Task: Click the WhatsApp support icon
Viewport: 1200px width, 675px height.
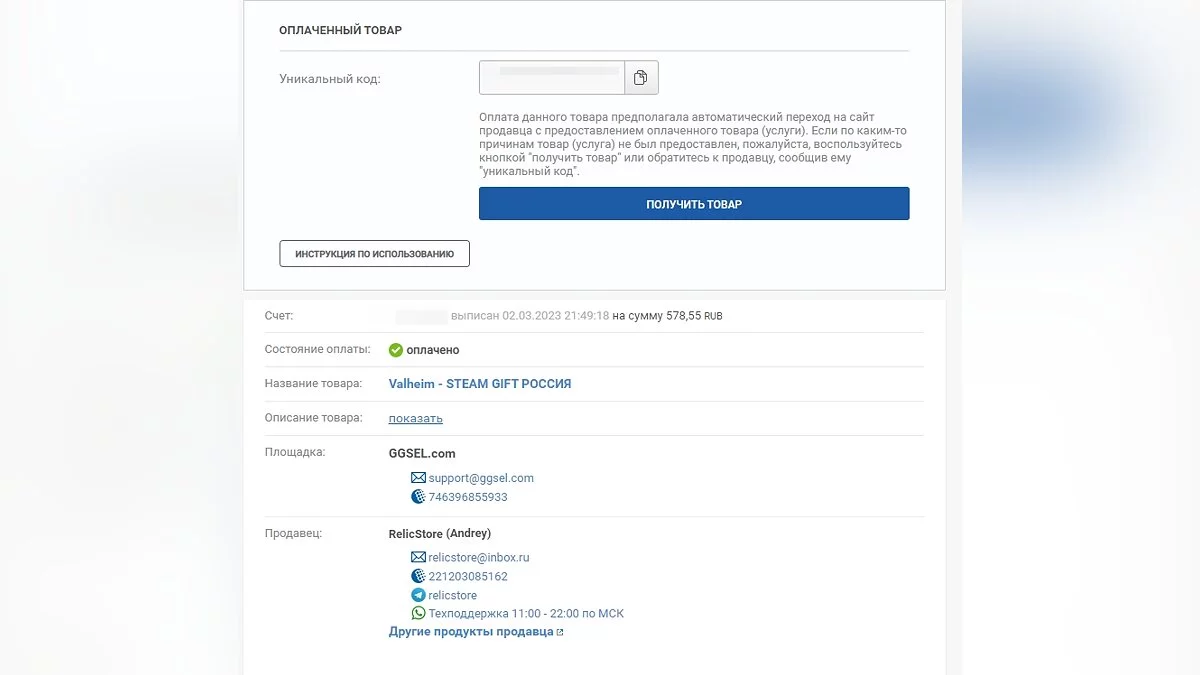Action: tap(418, 613)
